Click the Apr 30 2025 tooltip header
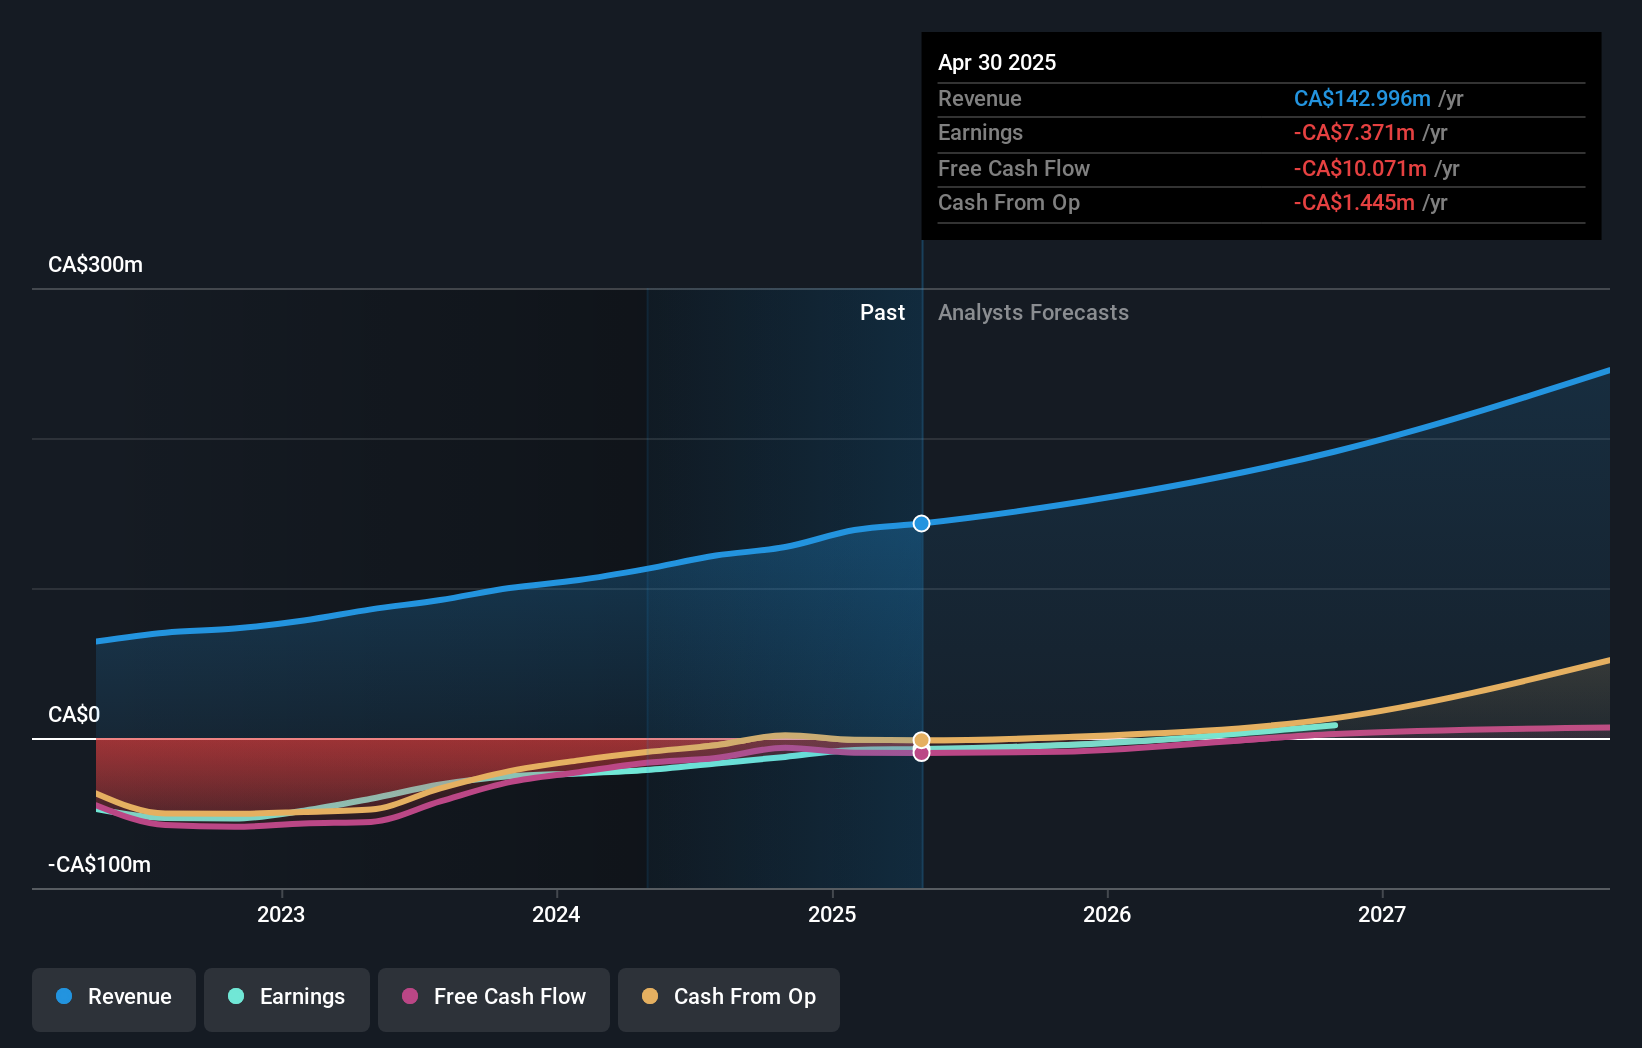 [997, 62]
